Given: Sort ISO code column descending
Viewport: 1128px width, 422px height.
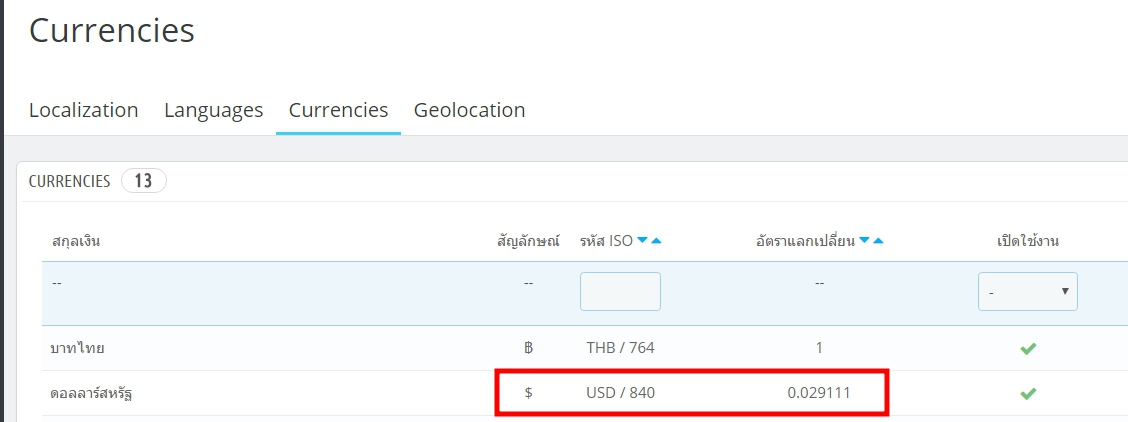Looking at the screenshot, I should click(643, 241).
